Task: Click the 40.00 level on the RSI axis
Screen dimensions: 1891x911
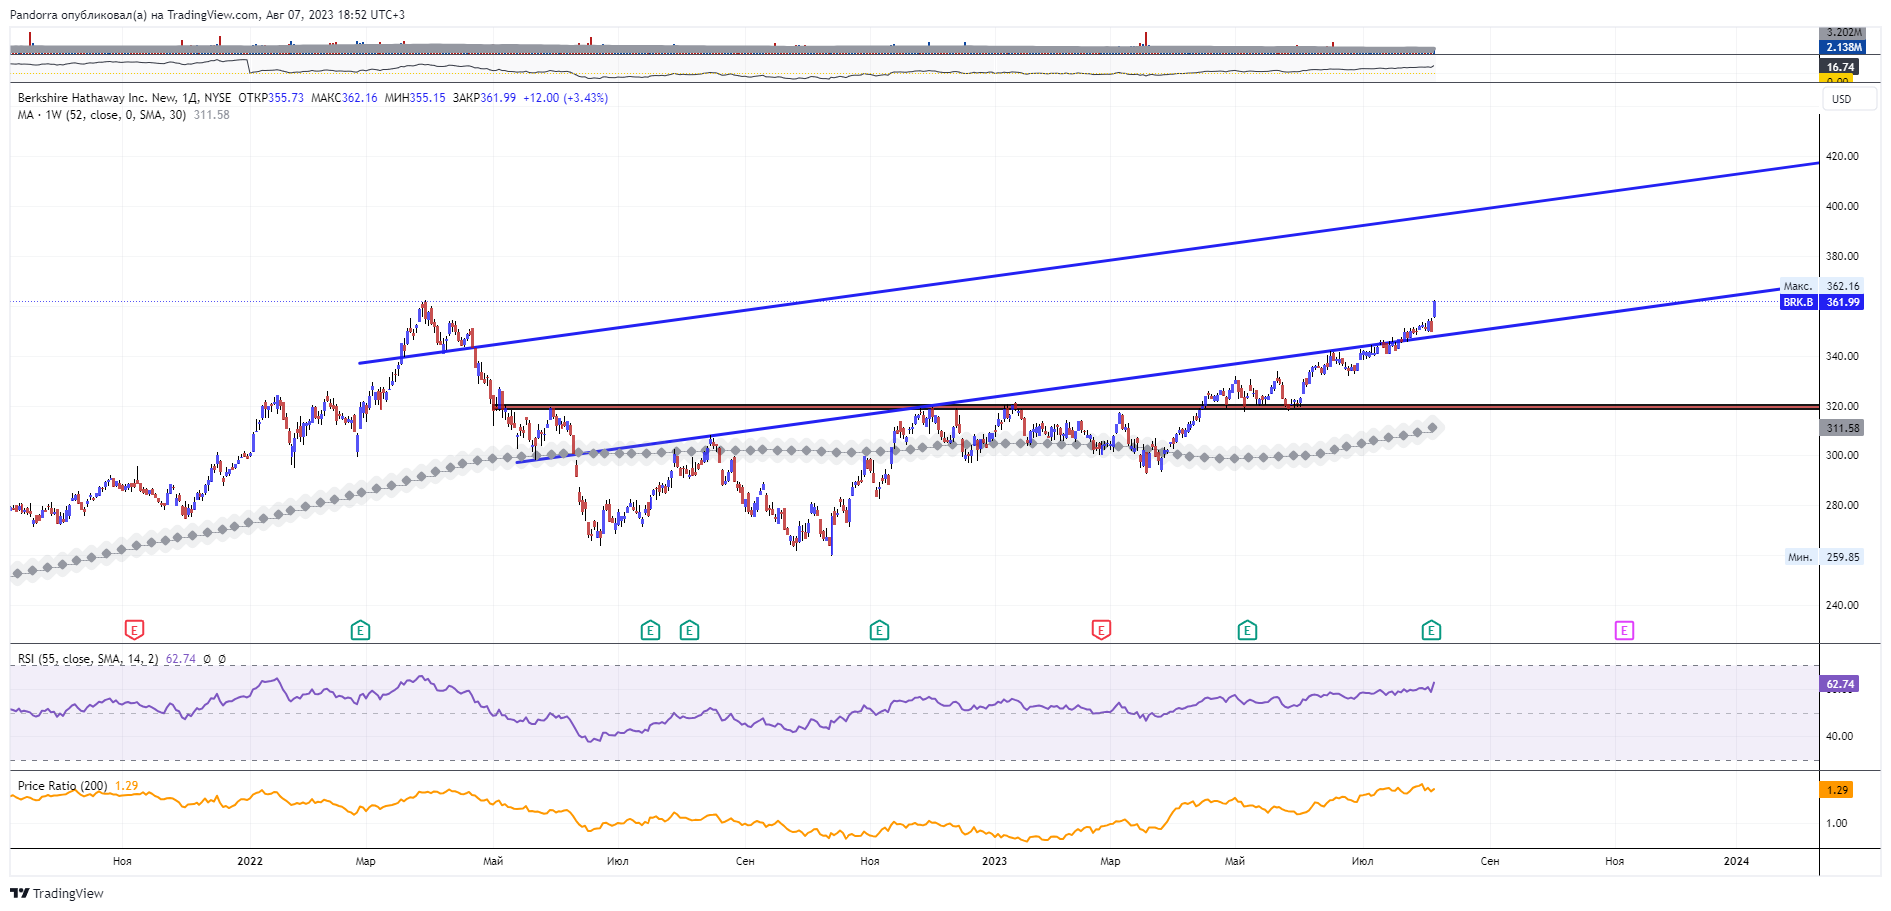Action: pos(1839,736)
